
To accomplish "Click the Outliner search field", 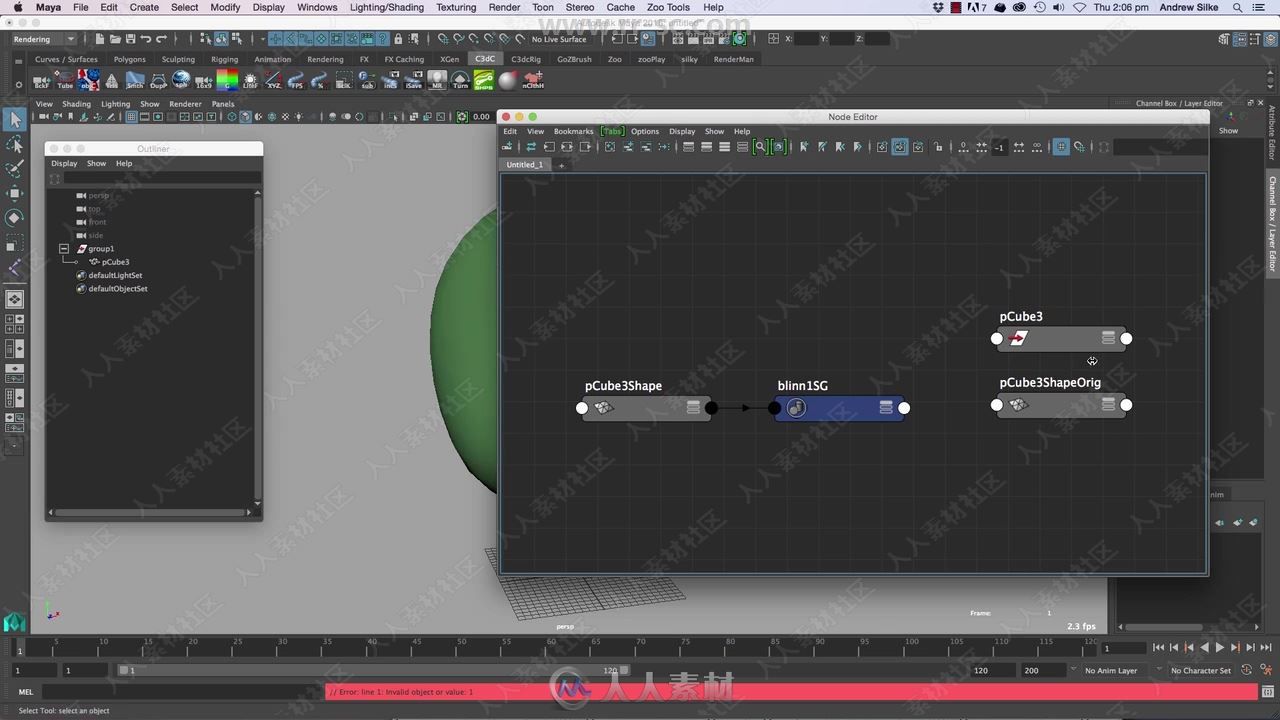I will [x=162, y=177].
